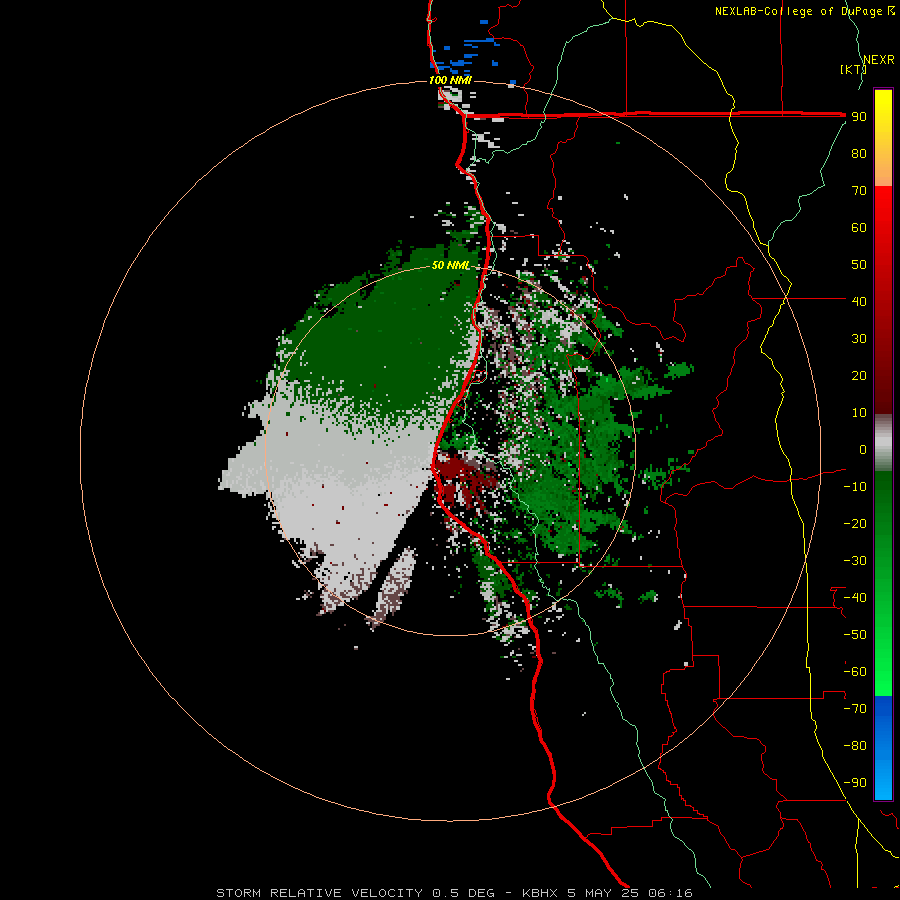The width and height of the screenshot is (900, 900).
Task: Click the blue segment of the color bar
Action: coord(883,748)
